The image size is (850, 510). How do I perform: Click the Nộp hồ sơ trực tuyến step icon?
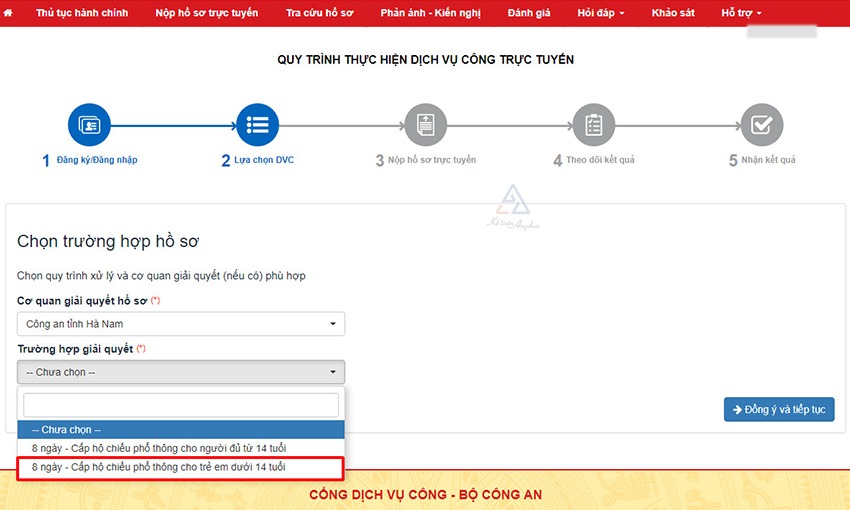click(x=425, y=125)
